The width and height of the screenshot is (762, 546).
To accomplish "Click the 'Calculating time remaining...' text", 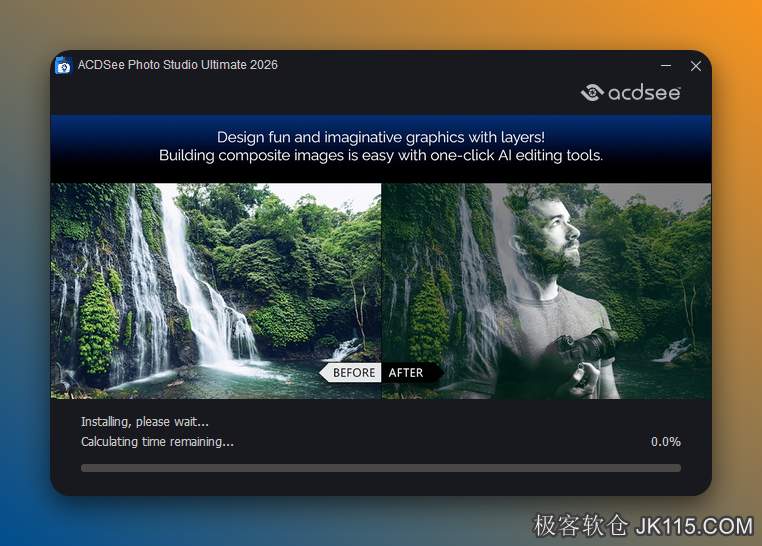I will [x=157, y=442].
